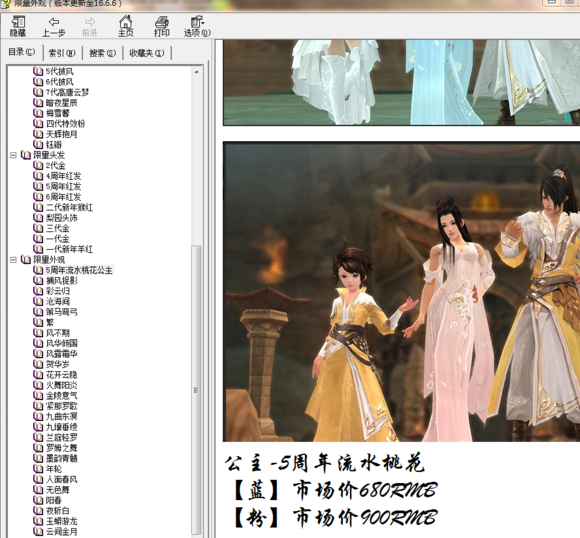Click the tree panel scrollbar thumb
580x538 pixels.
click(196, 390)
